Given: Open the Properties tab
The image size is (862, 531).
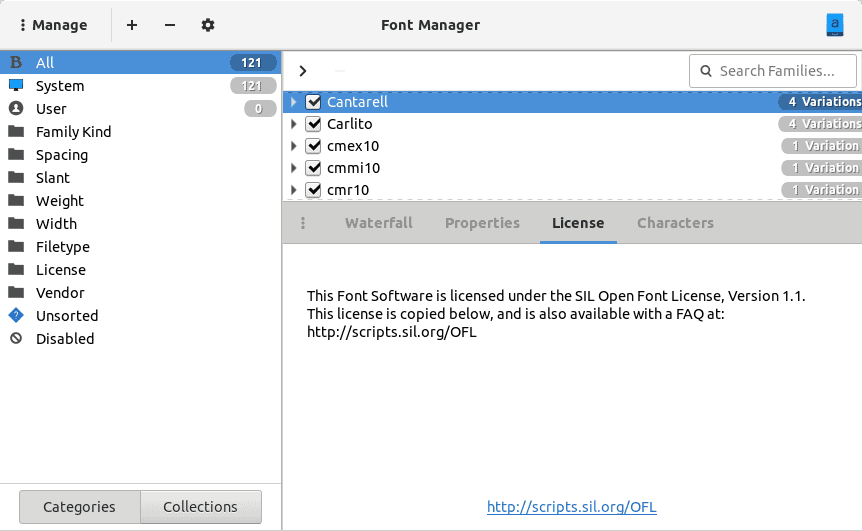Looking at the screenshot, I should 482,223.
